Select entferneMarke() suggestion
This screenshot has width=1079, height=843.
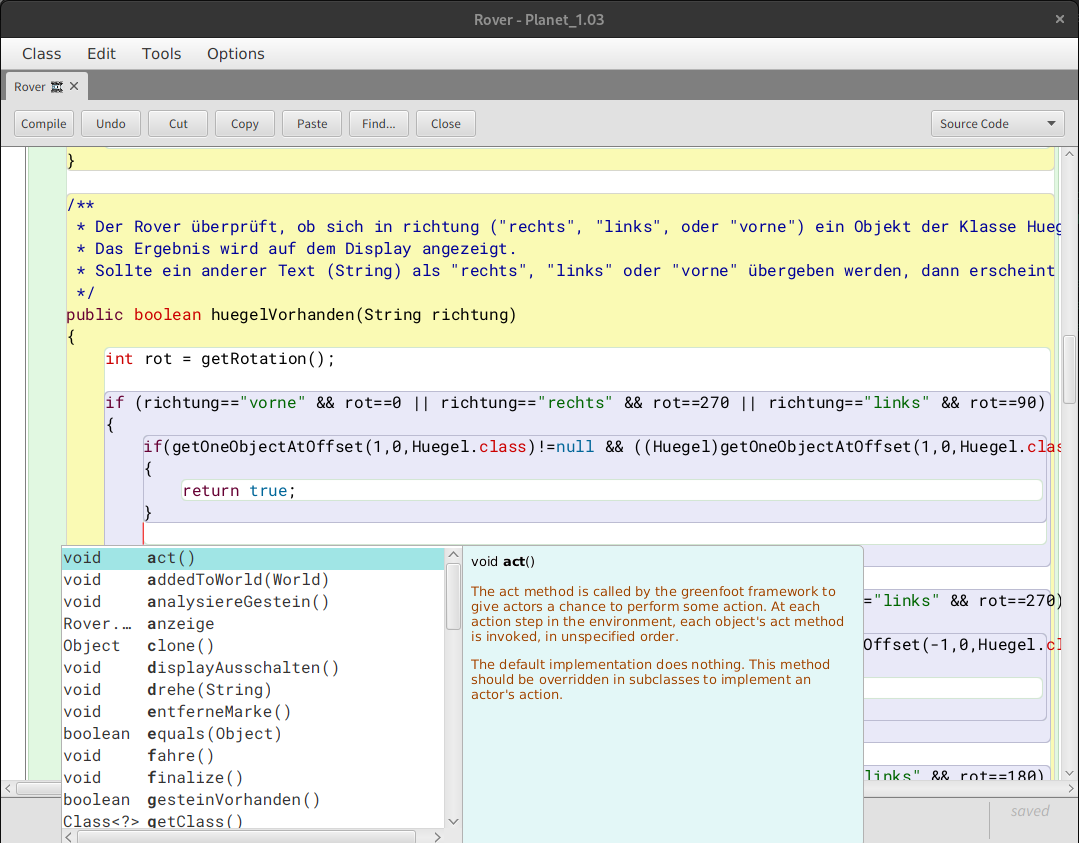pyautogui.click(x=253, y=712)
